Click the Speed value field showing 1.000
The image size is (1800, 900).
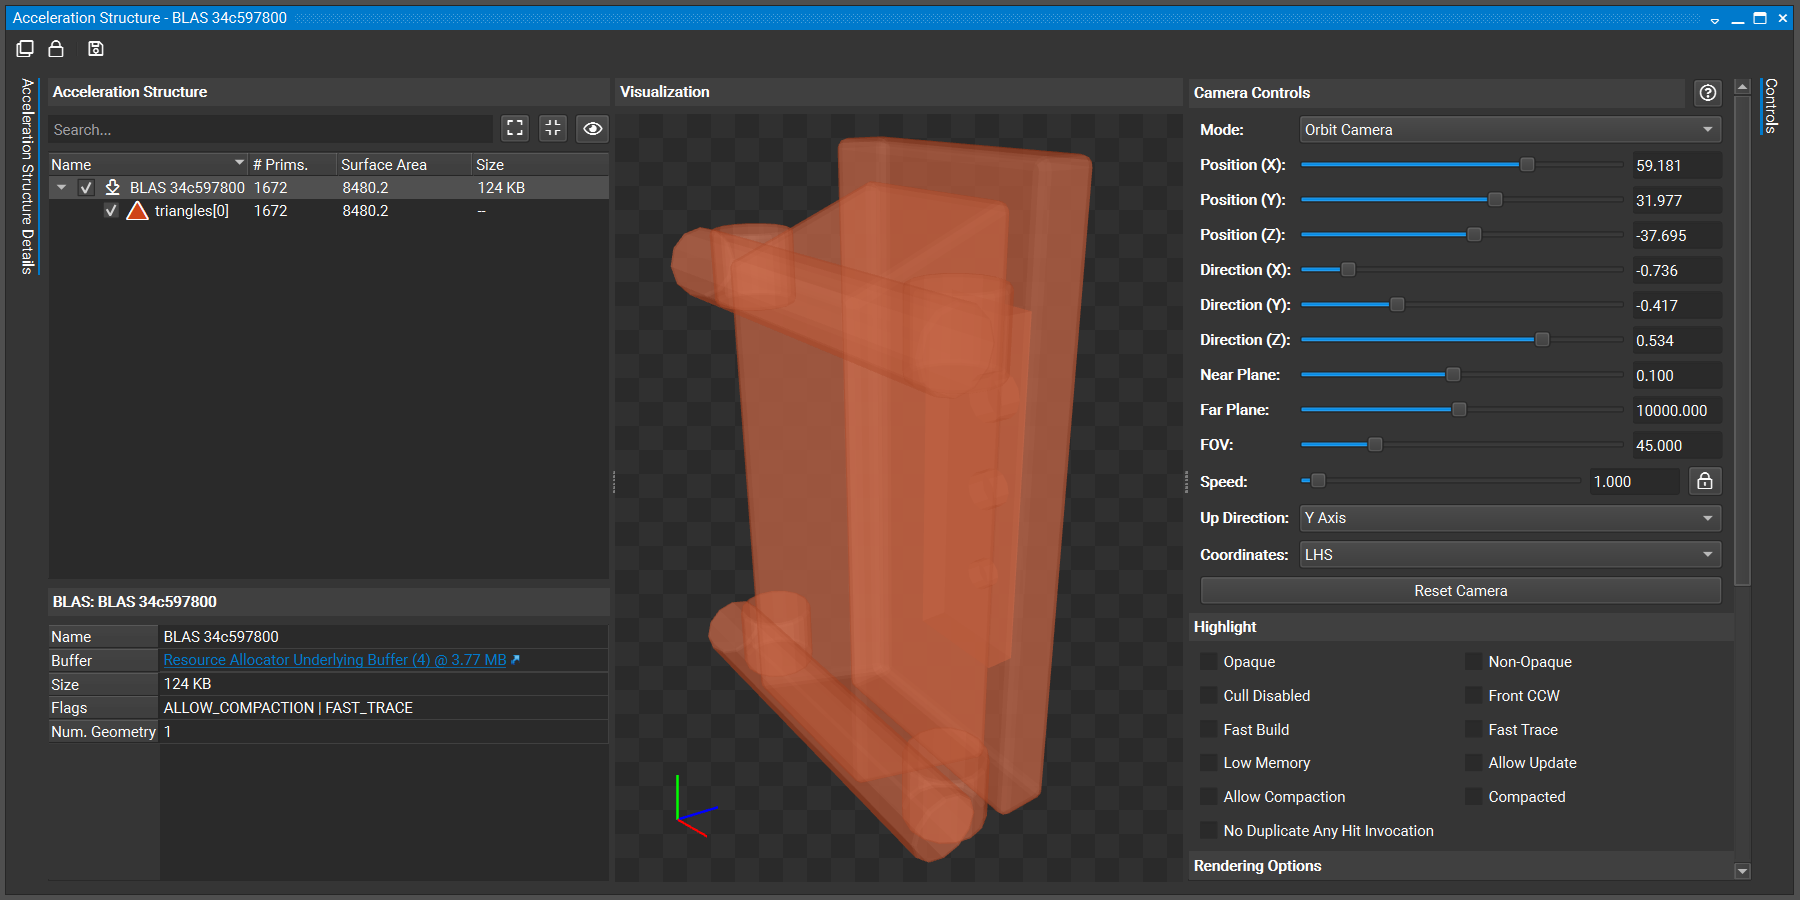tap(1635, 481)
